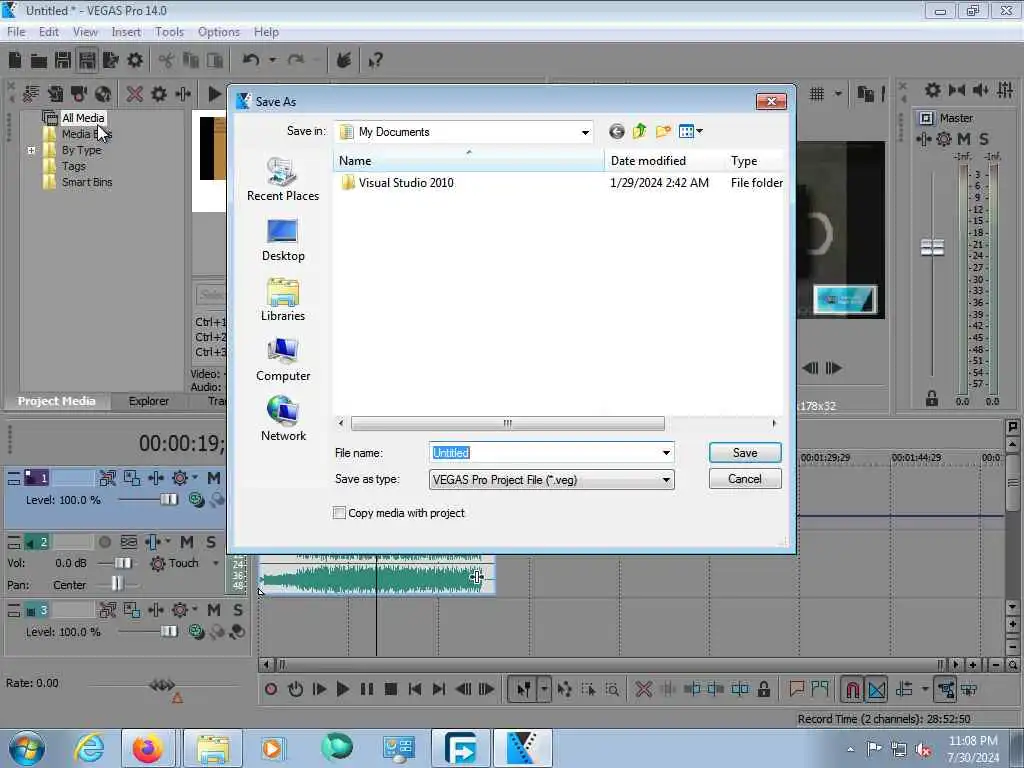Open the Touch automation mode dropdown
The width and height of the screenshot is (1024, 768).
point(216,563)
